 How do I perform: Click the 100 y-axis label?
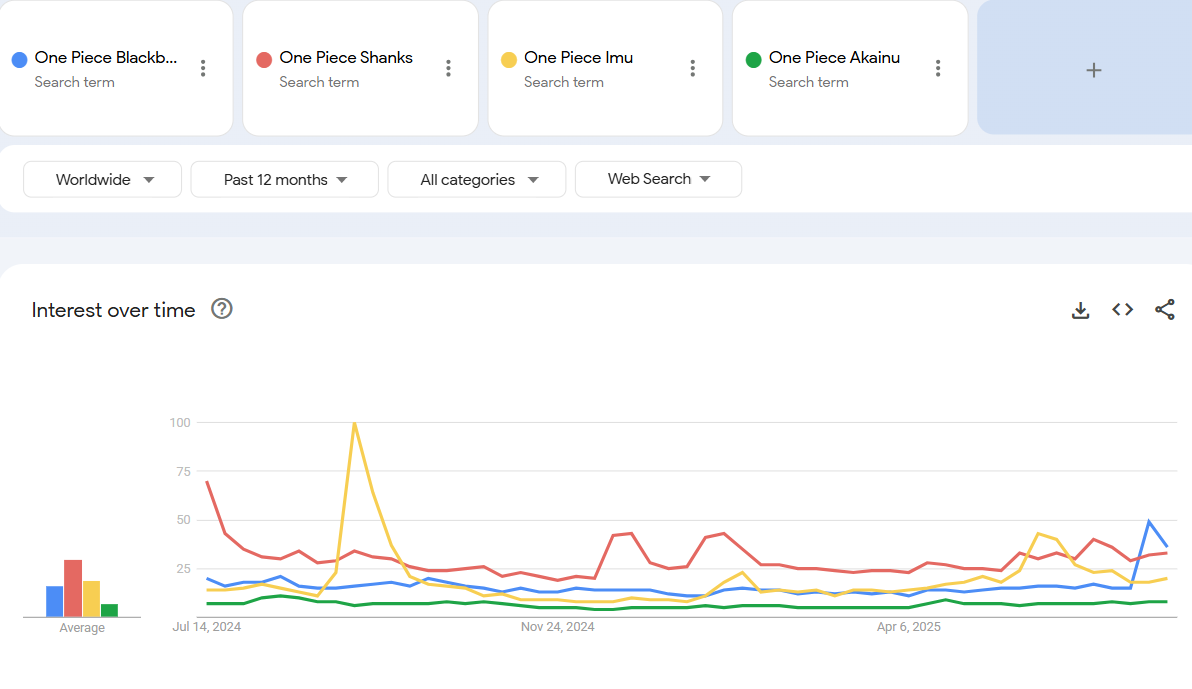tap(180, 423)
